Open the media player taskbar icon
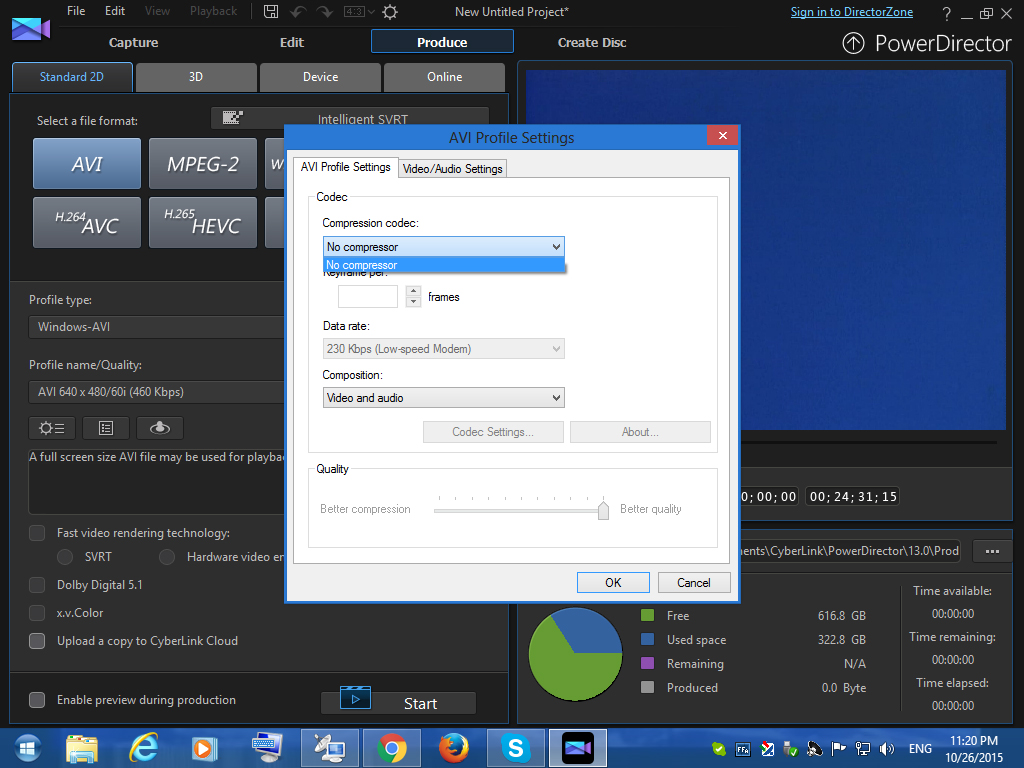 tap(204, 748)
